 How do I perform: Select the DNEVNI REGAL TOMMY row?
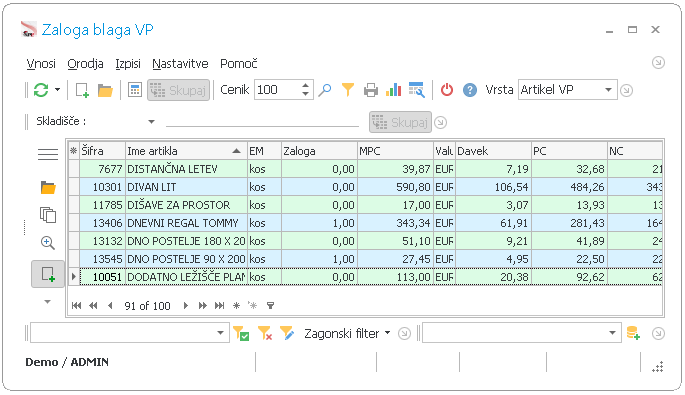pyautogui.click(x=365, y=223)
